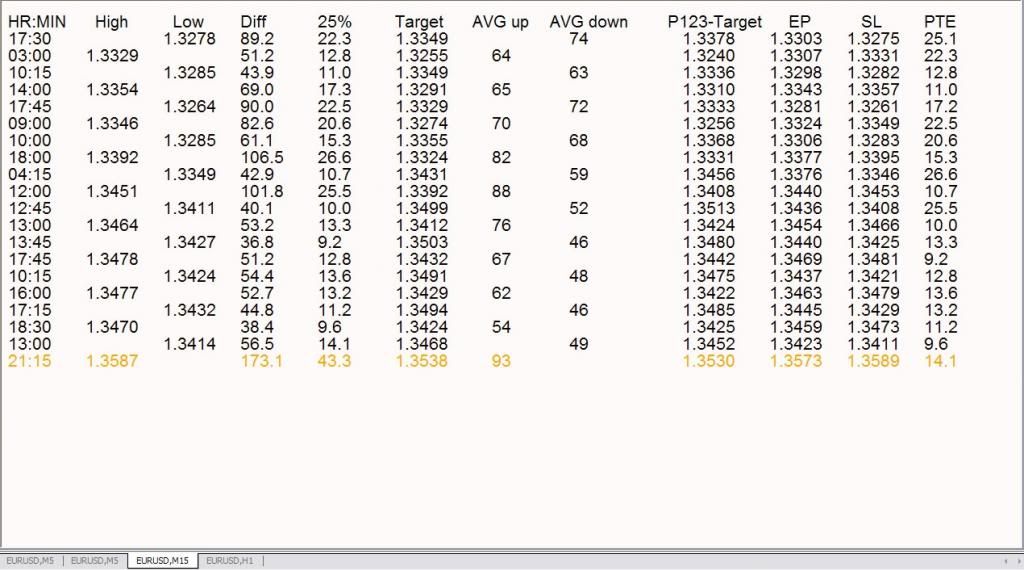Click the 14:00 time entry
Image resolution: width=1024 pixels, height=570 pixels.
pyautogui.click(x=29, y=90)
